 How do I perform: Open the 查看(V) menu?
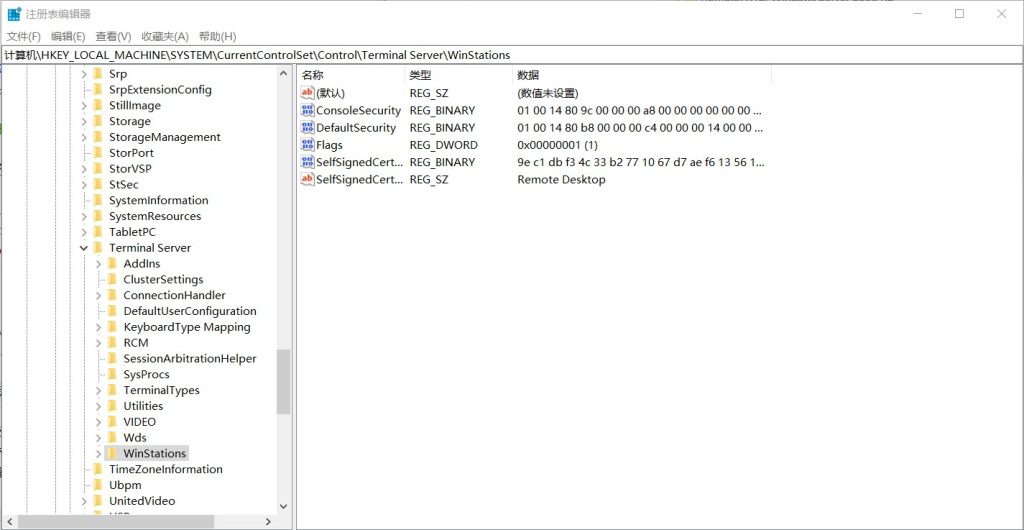click(x=113, y=37)
